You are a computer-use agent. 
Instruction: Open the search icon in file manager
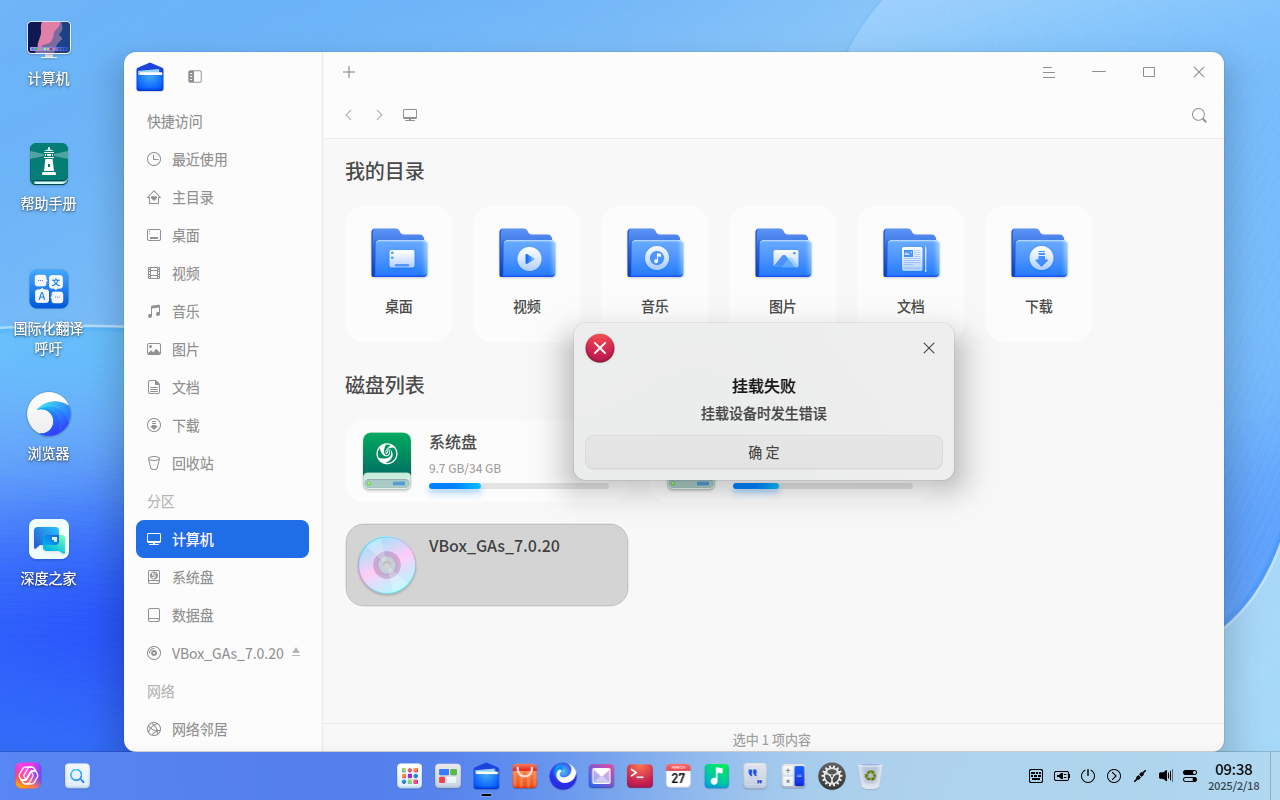pyautogui.click(x=1199, y=115)
